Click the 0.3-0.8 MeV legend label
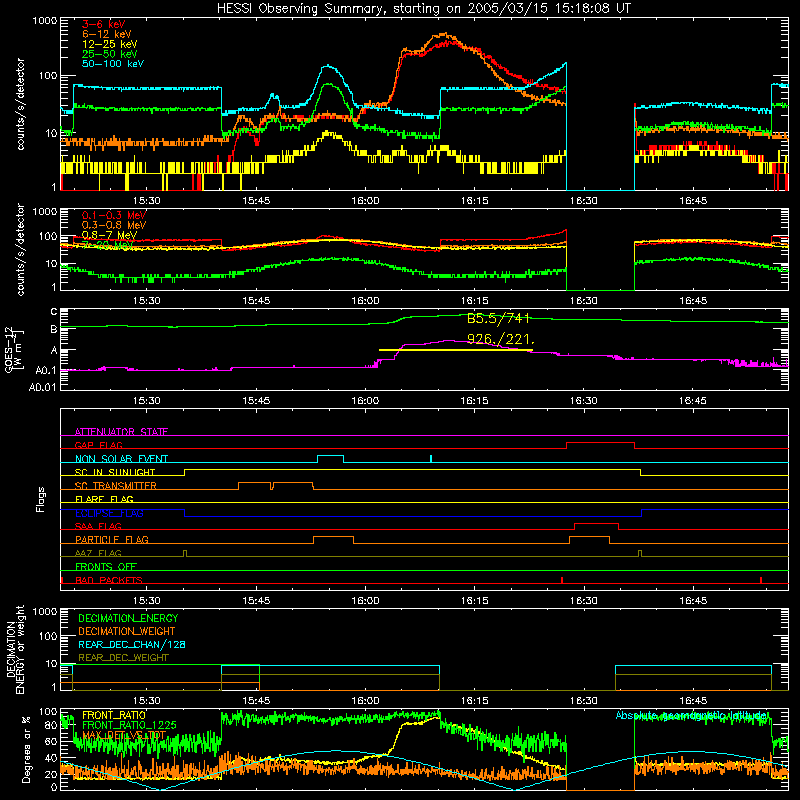Image resolution: width=800 pixels, height=800 pixels. [114, 225]
